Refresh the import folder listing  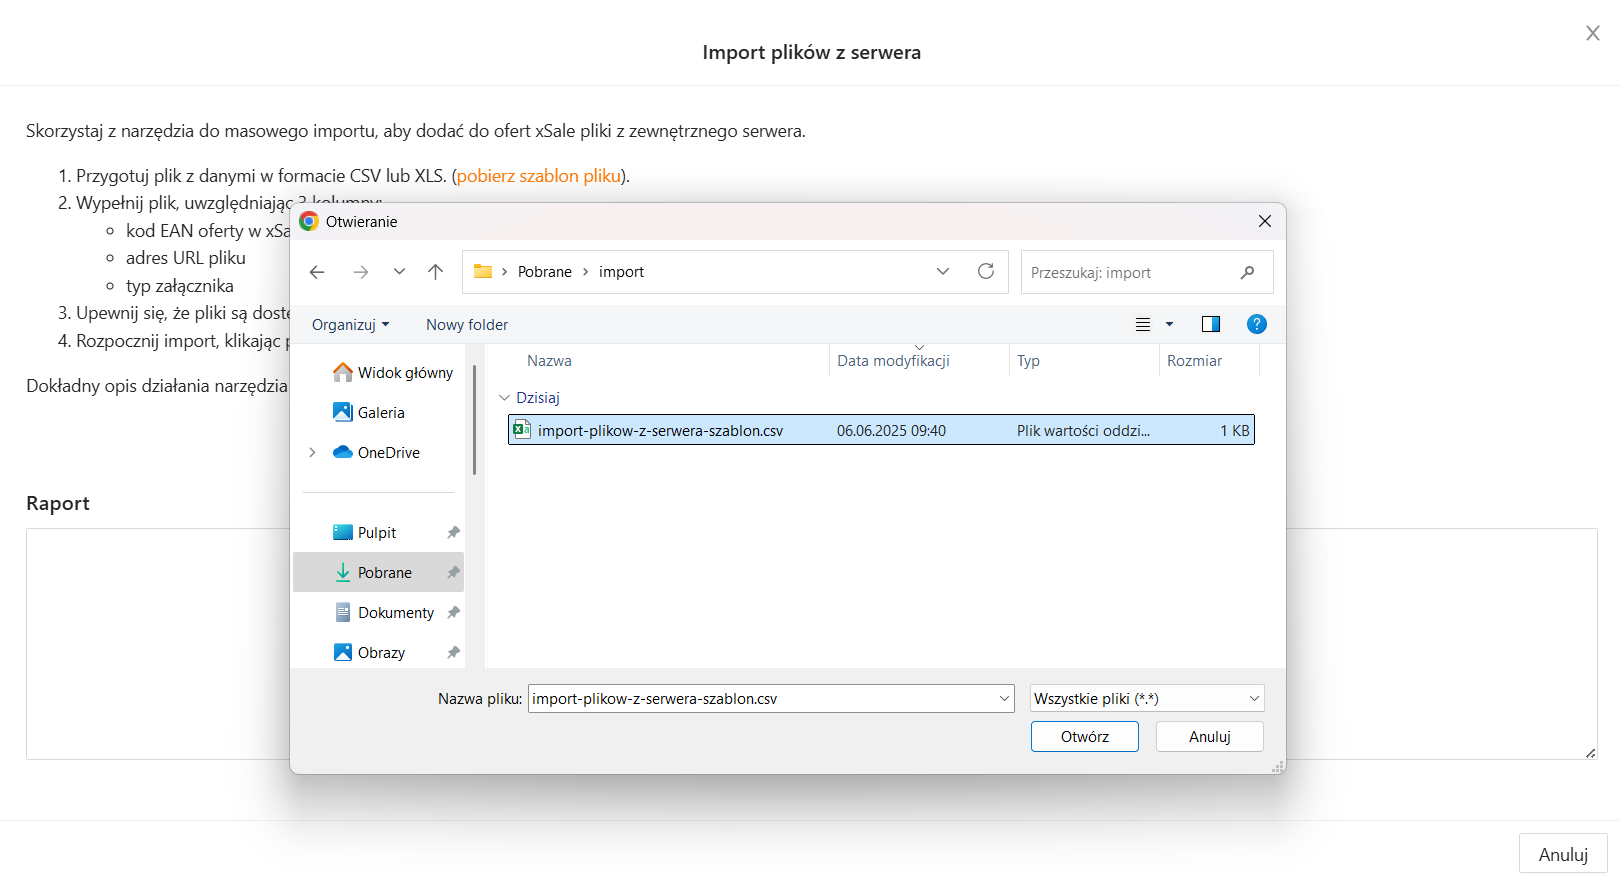985,272
